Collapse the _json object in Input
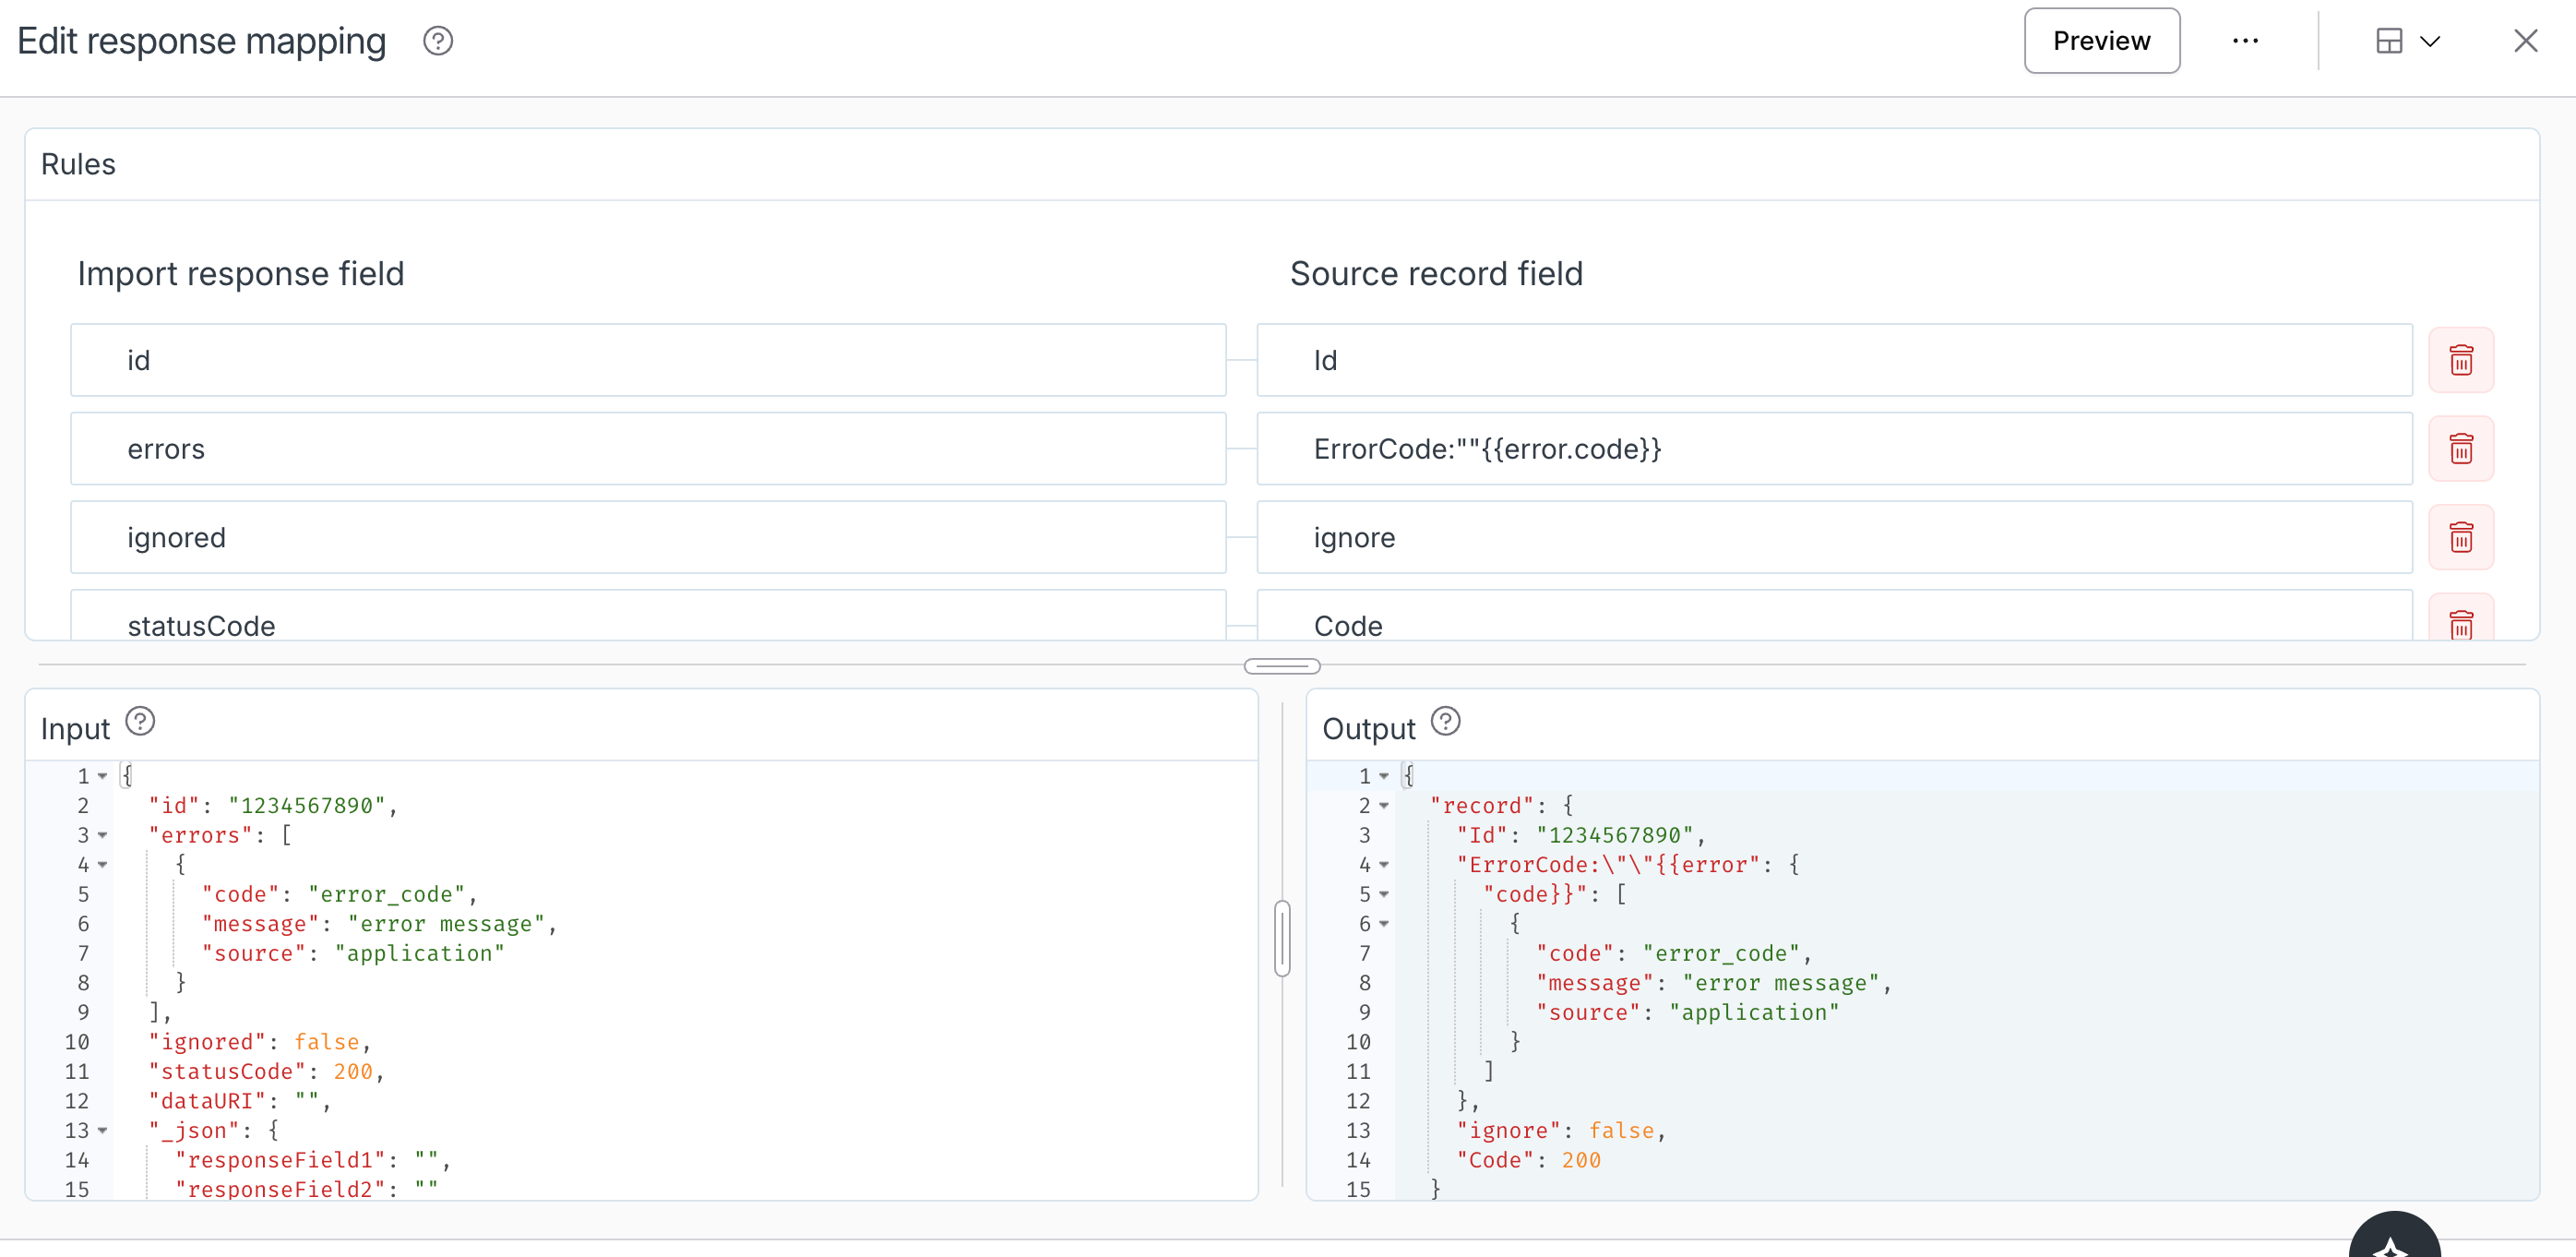This screenshot has height=1257, width=2576. click(103, 1130)
